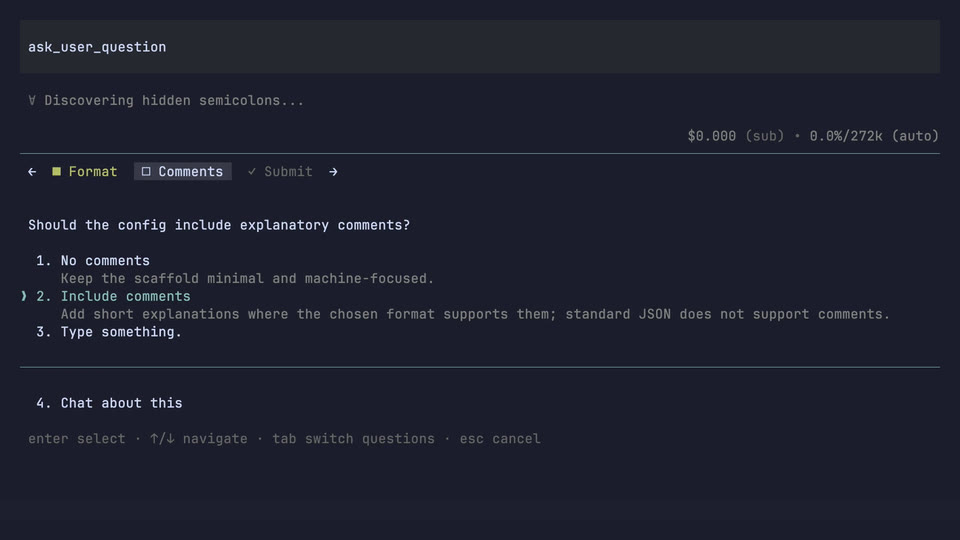Pick option 4 Chat about this
Screen dimensions: 960x540
pos(109,403)
